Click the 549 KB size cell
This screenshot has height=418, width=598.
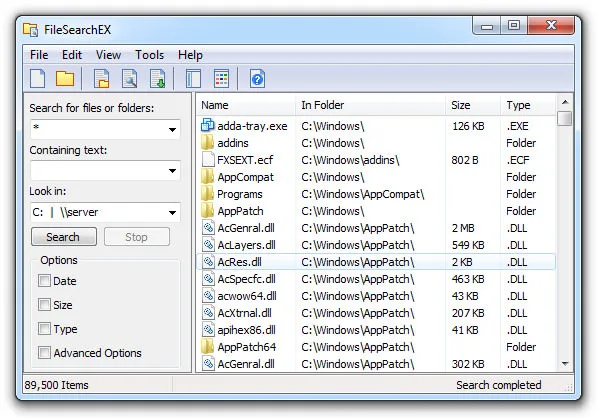coord(468,245)
